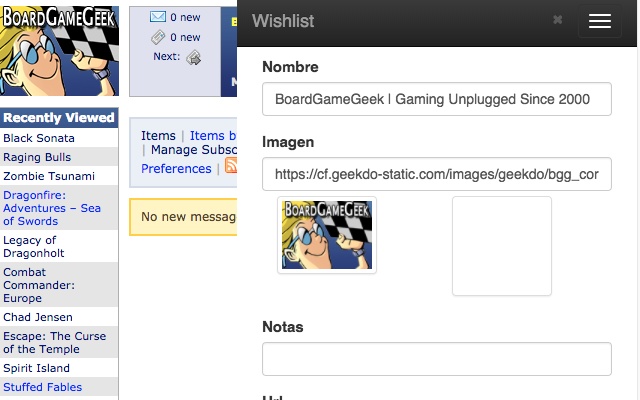
Task: Click the GeekMail tag icon beside 0 new
Action: click(x=158, y=37)
